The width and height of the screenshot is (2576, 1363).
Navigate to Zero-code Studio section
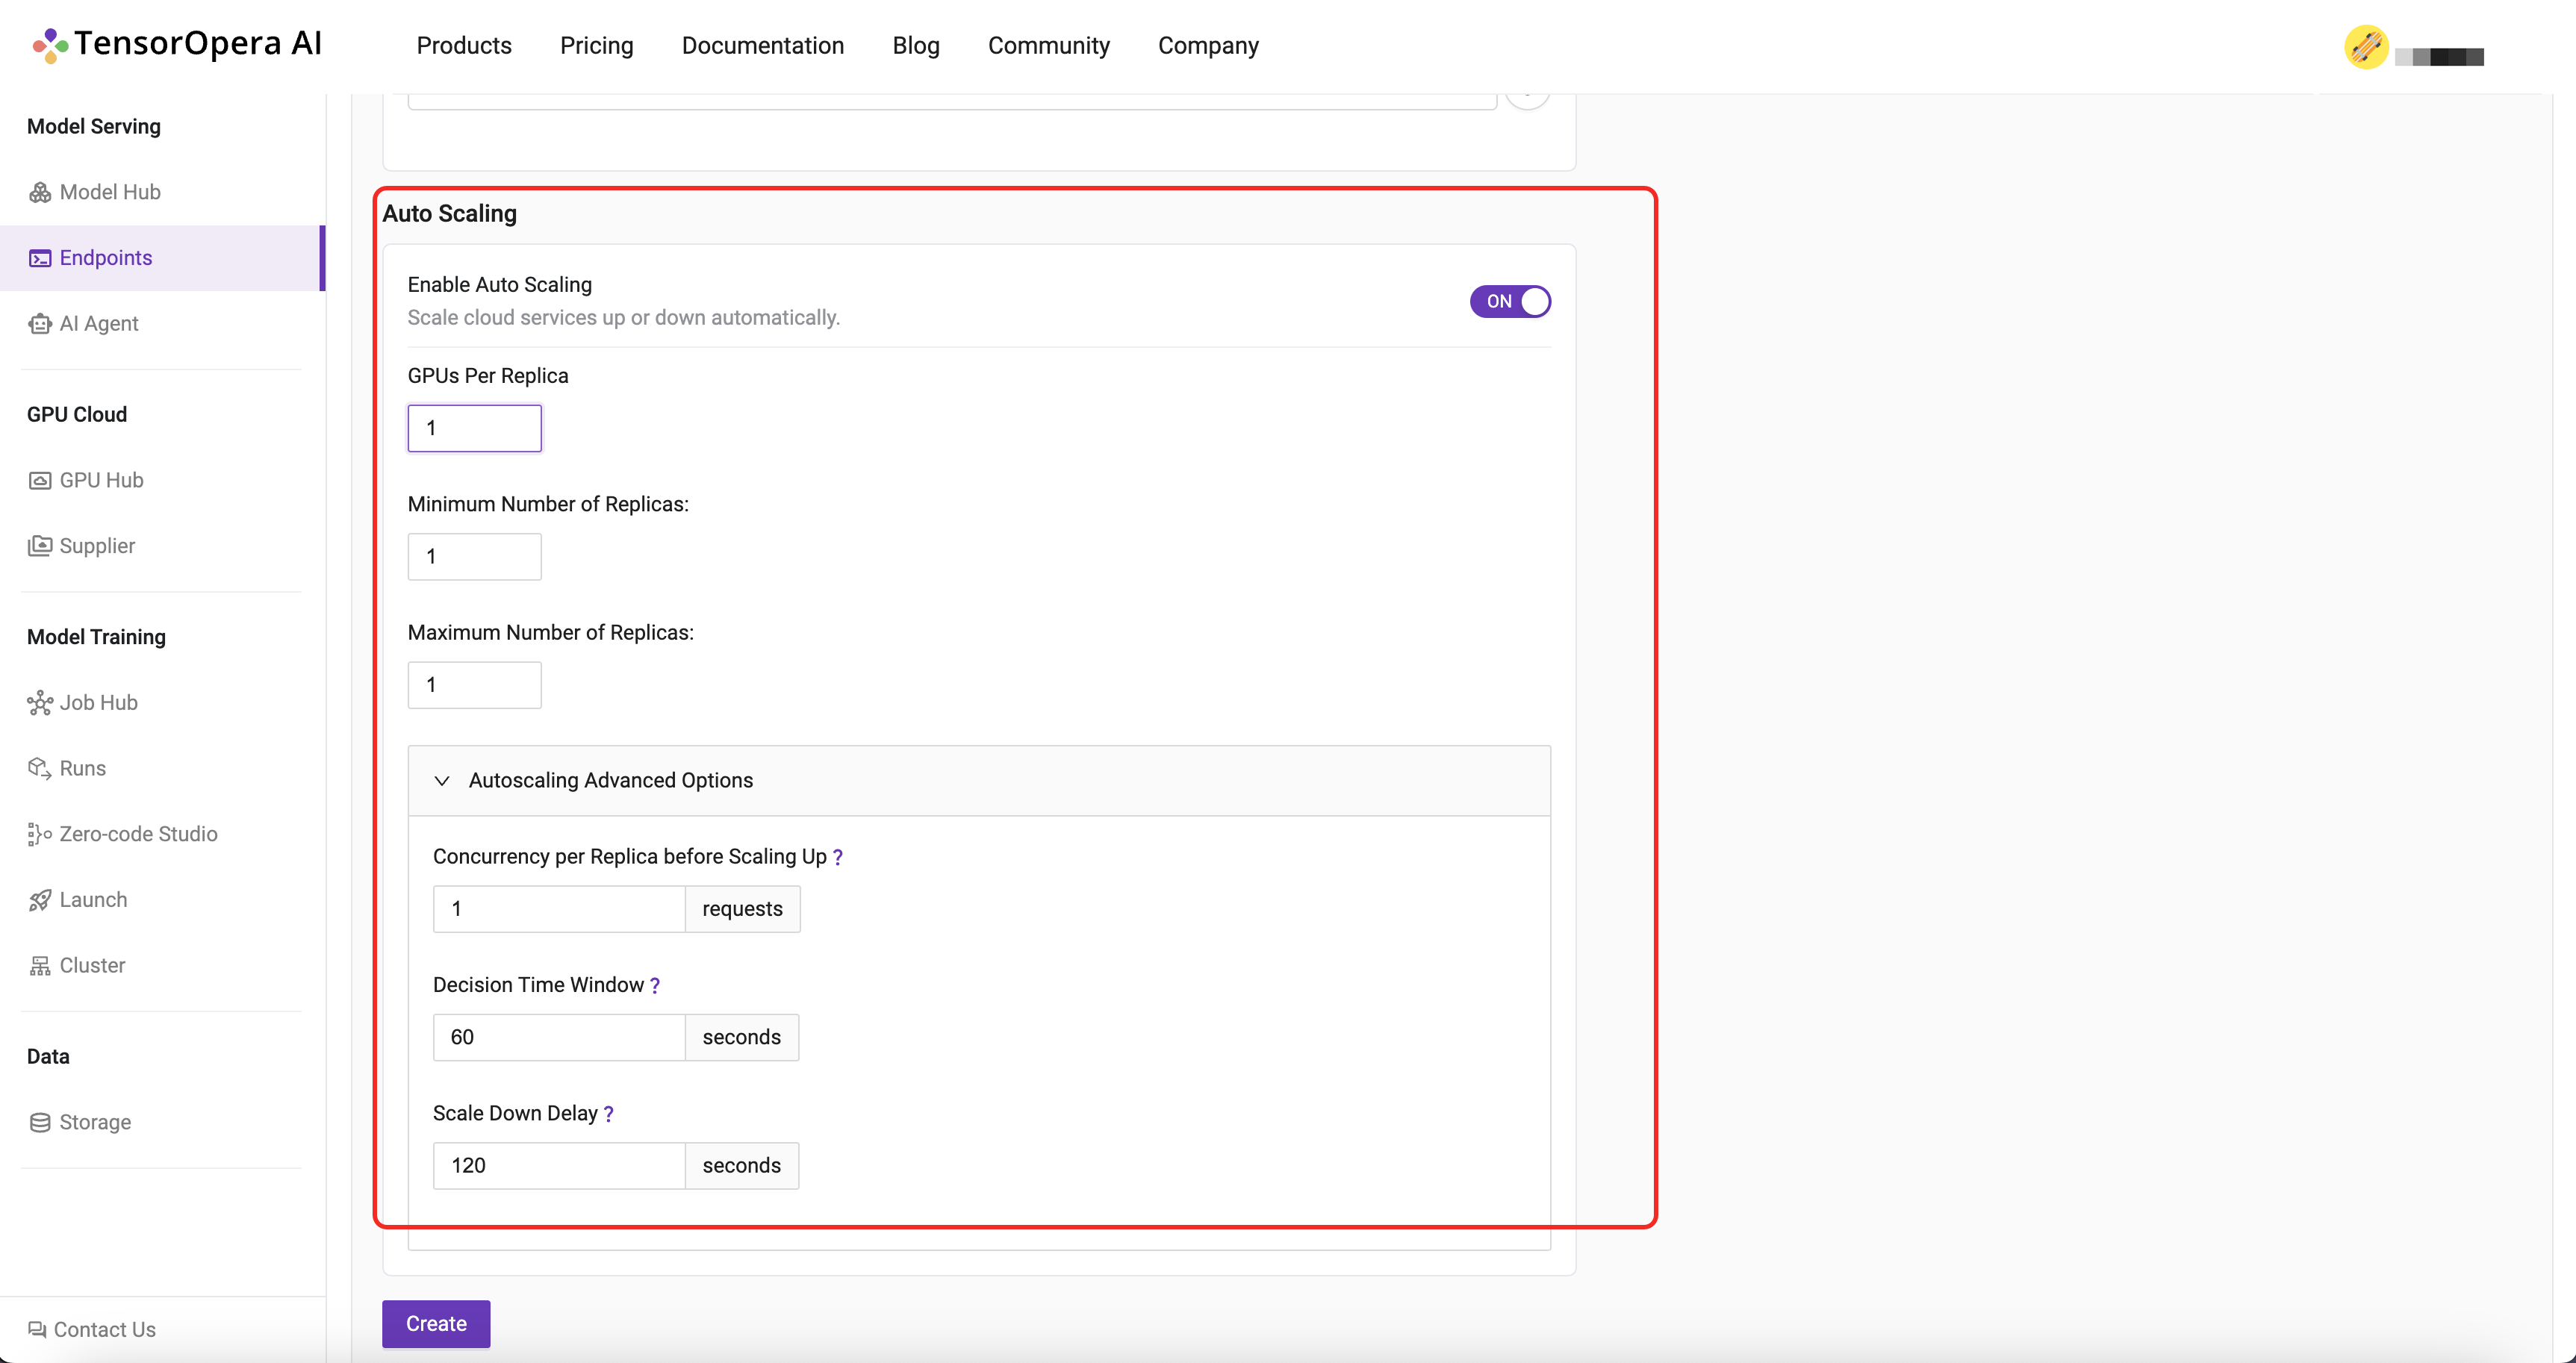(138, 833)
